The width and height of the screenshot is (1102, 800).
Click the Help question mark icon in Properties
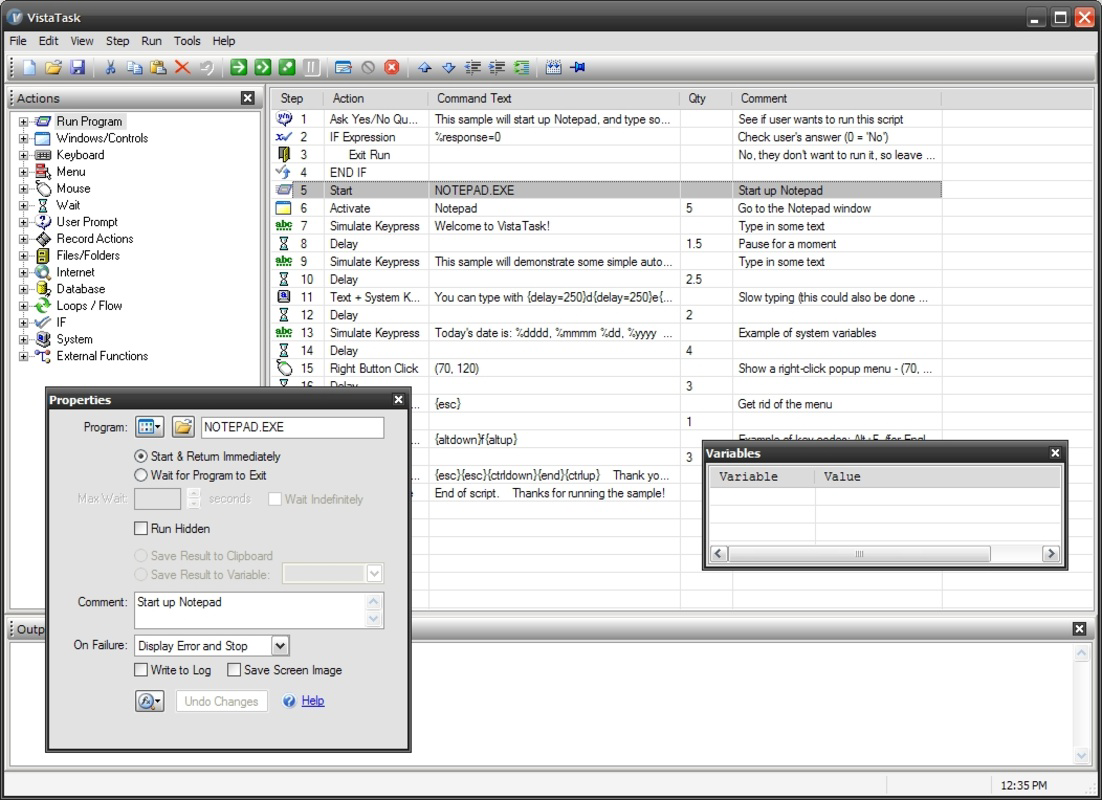point(289,701)
